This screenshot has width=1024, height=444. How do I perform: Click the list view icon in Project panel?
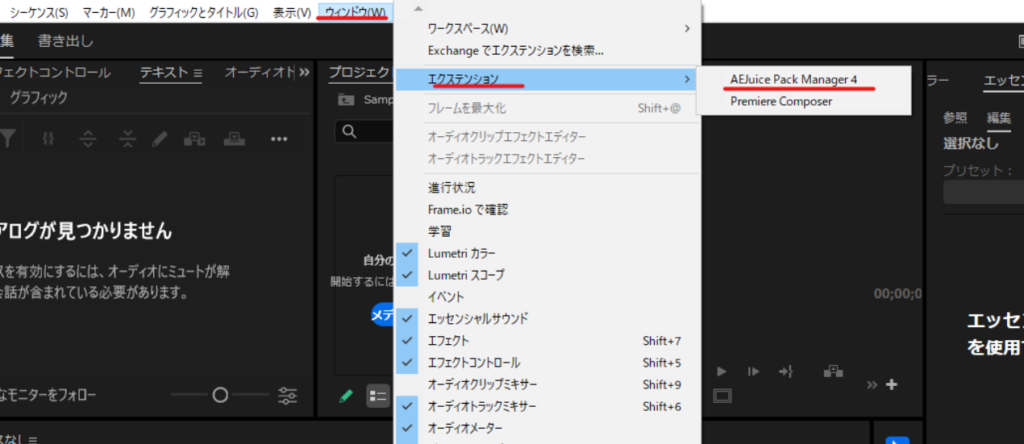(x=378, y=395)
